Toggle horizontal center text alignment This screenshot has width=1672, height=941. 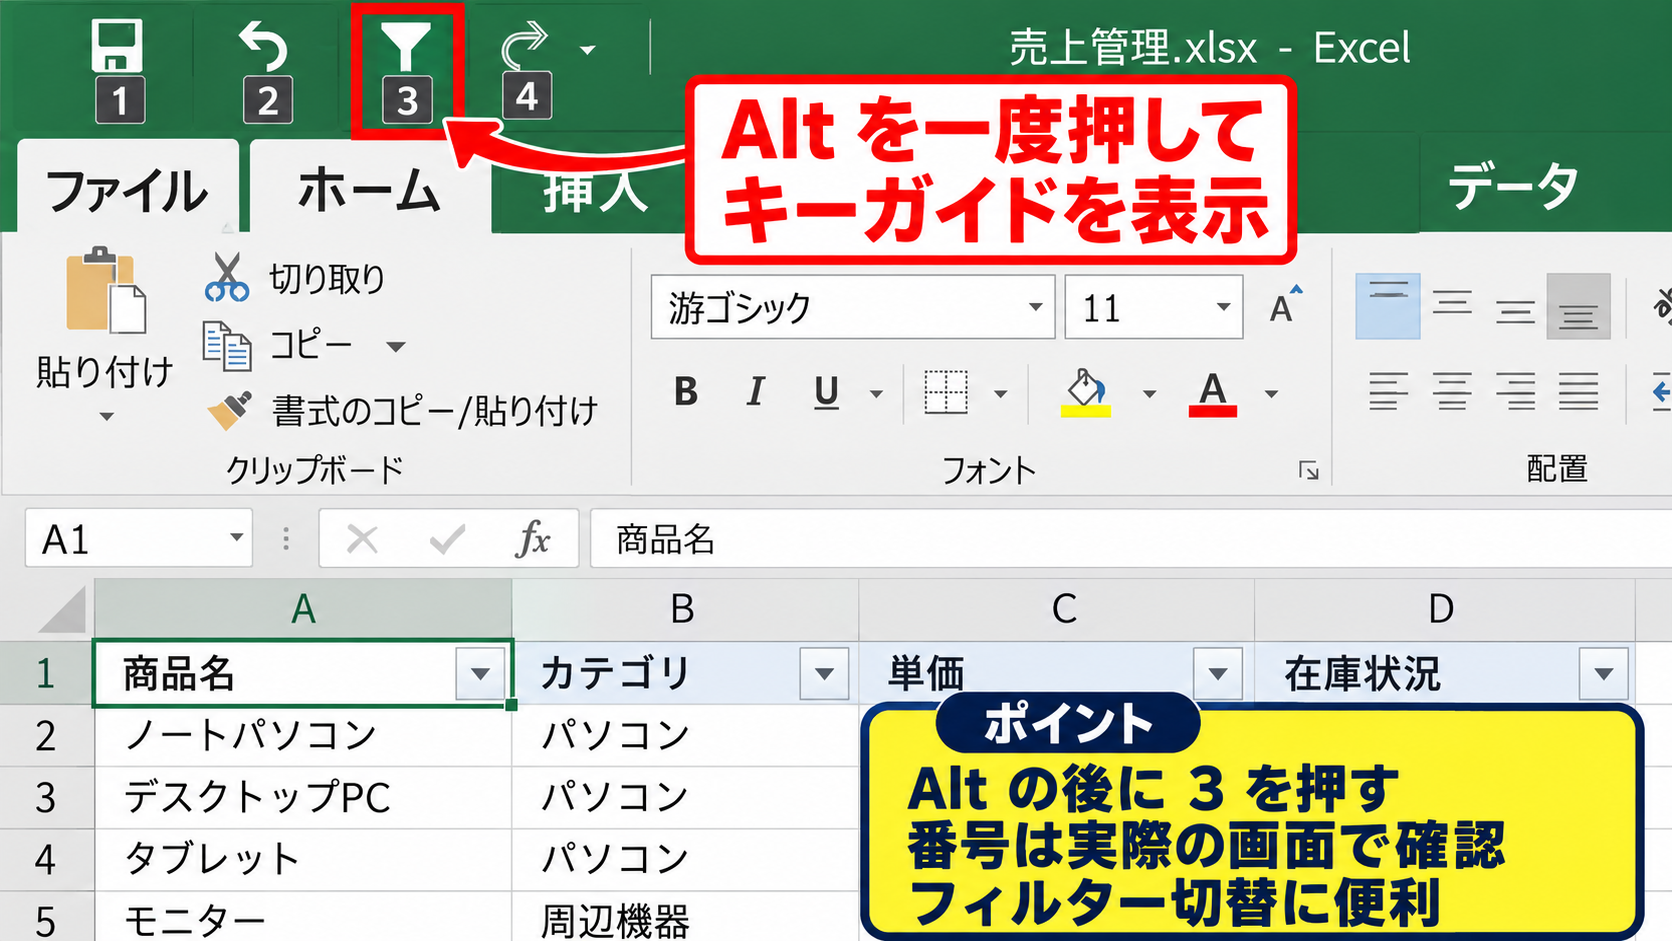tap(1452, 391)
